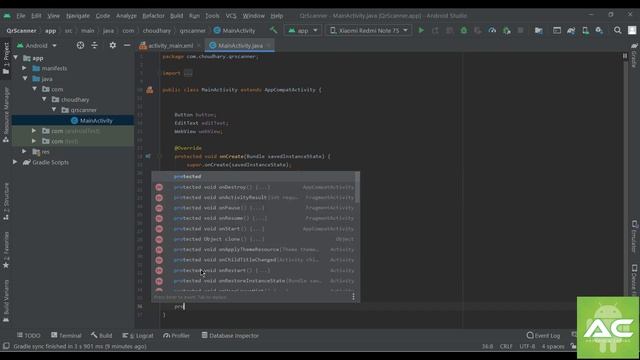Run the app with the green play button
640x360 pixels.
(421, 30)
